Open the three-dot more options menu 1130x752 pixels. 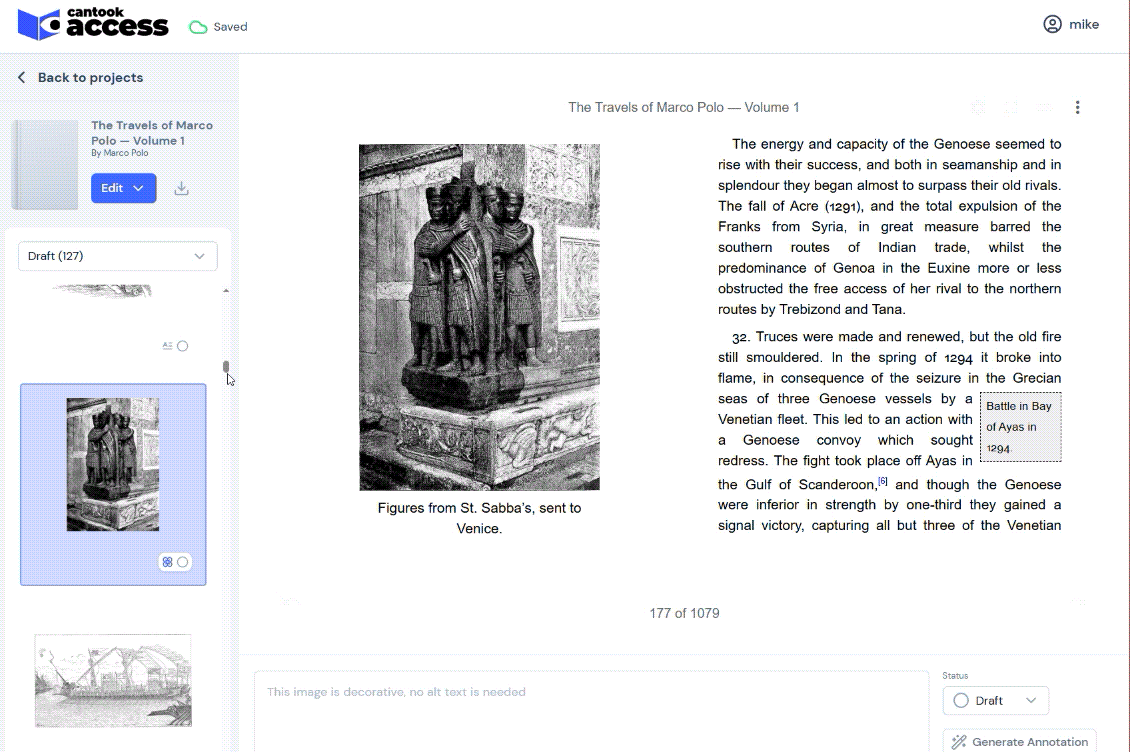1077,108
